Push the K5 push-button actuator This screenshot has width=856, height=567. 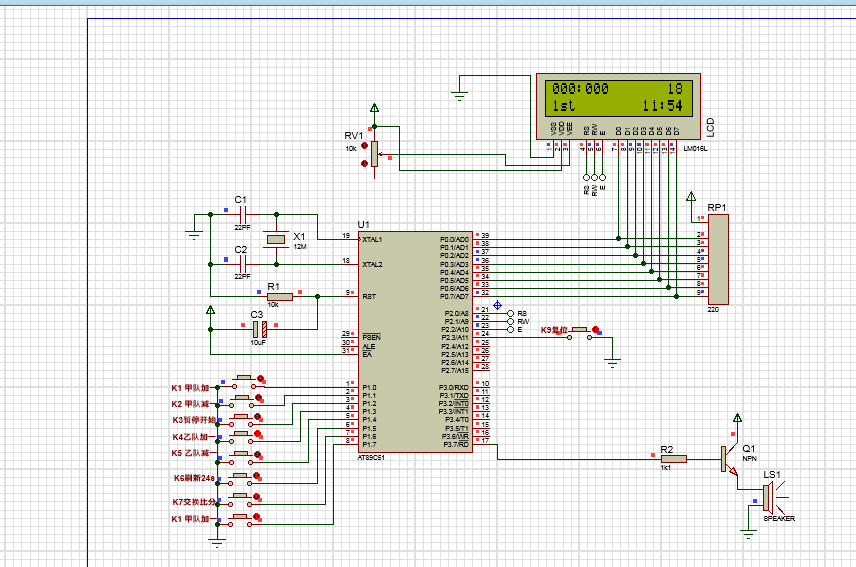(x=241, y=454)
